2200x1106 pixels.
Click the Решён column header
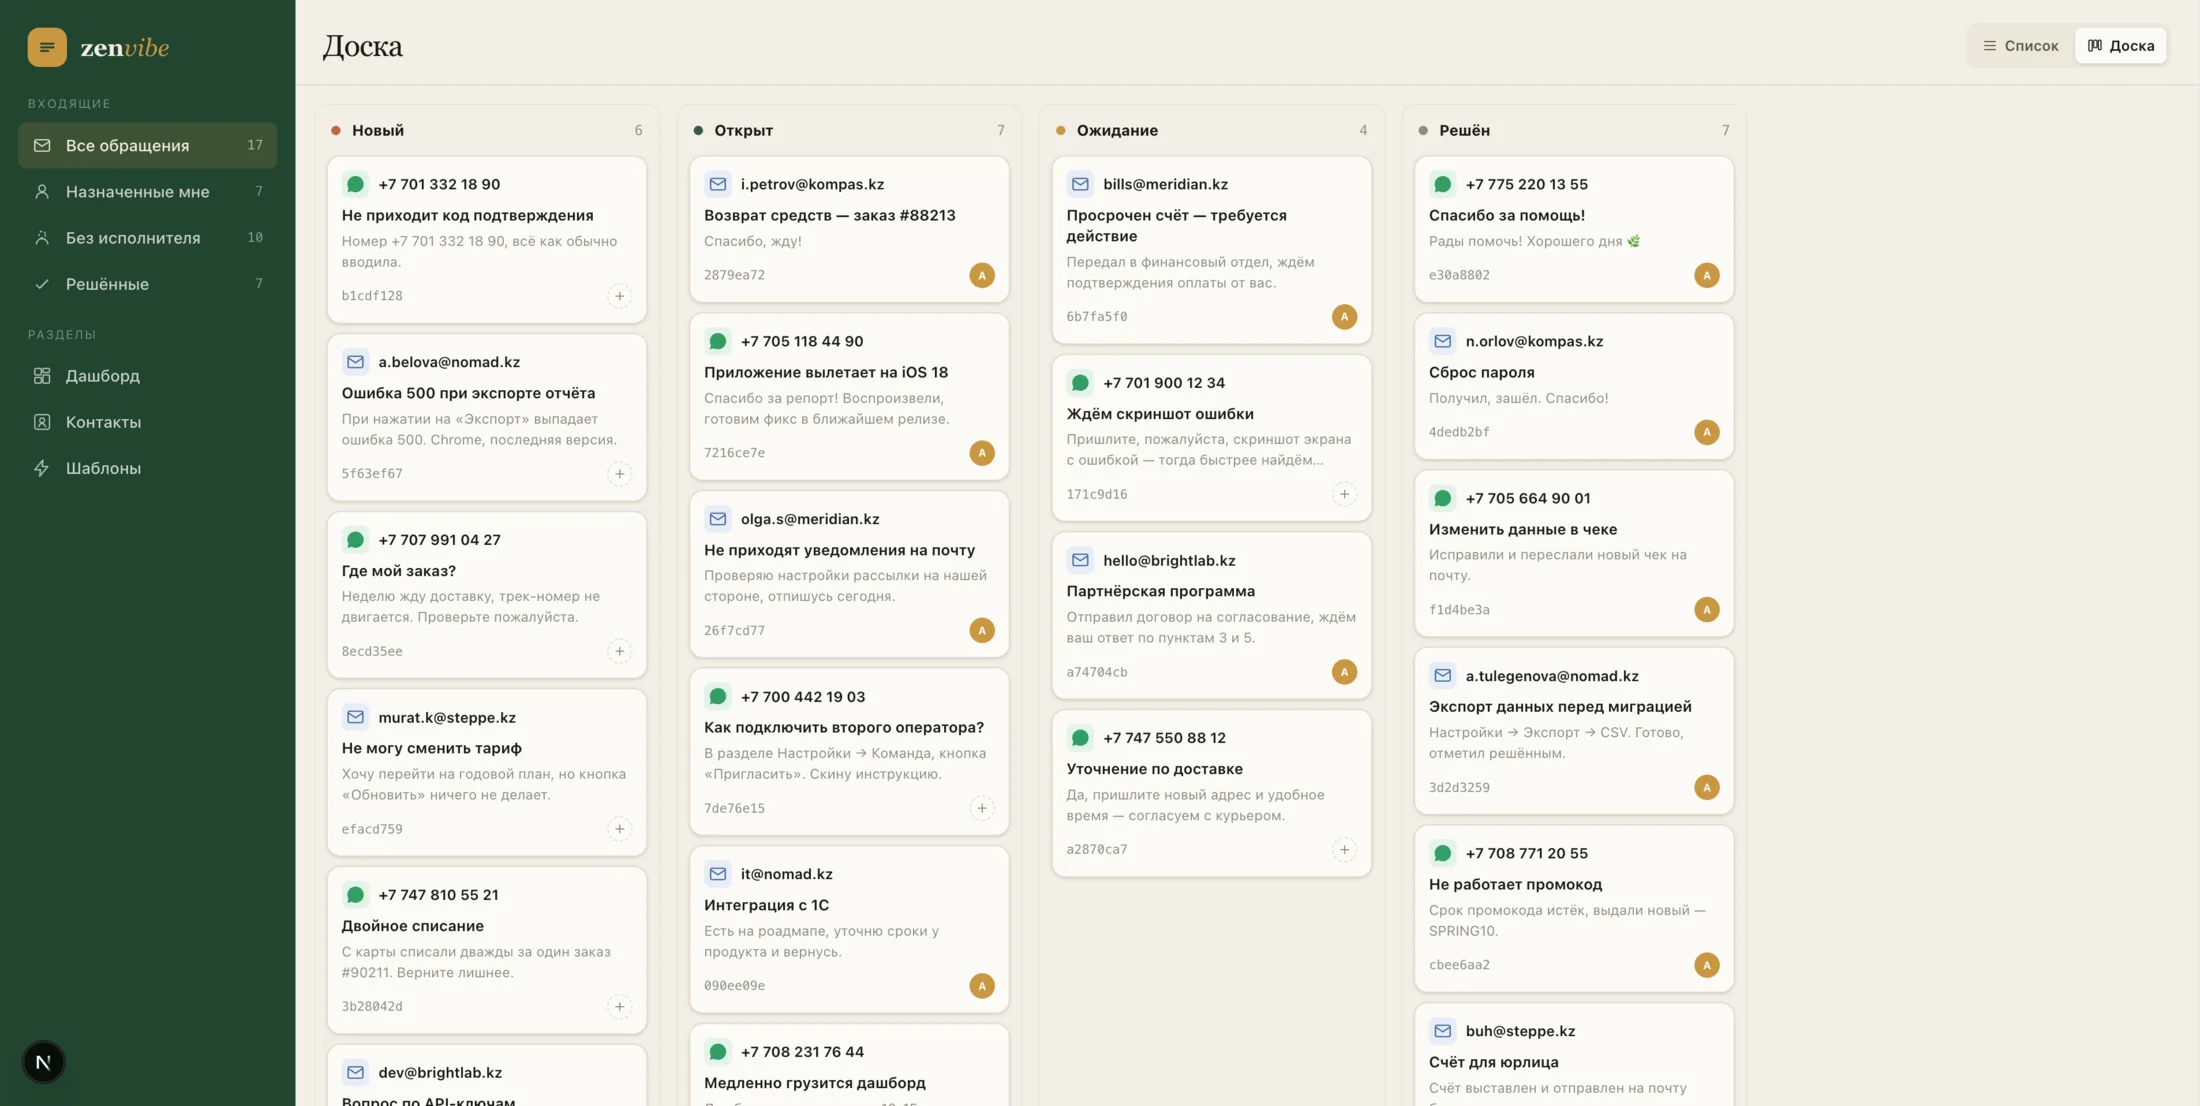pyautogui.click(x=1574, y=130)
